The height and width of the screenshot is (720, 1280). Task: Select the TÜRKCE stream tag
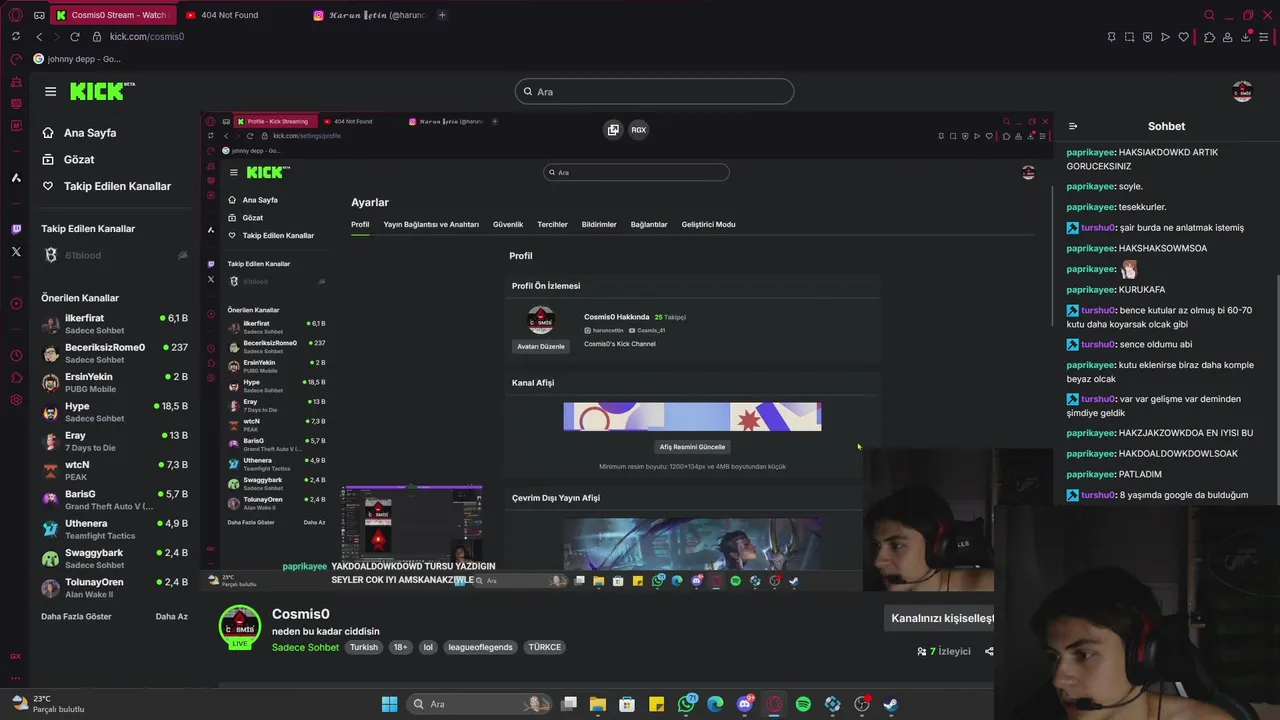(545, 647)
